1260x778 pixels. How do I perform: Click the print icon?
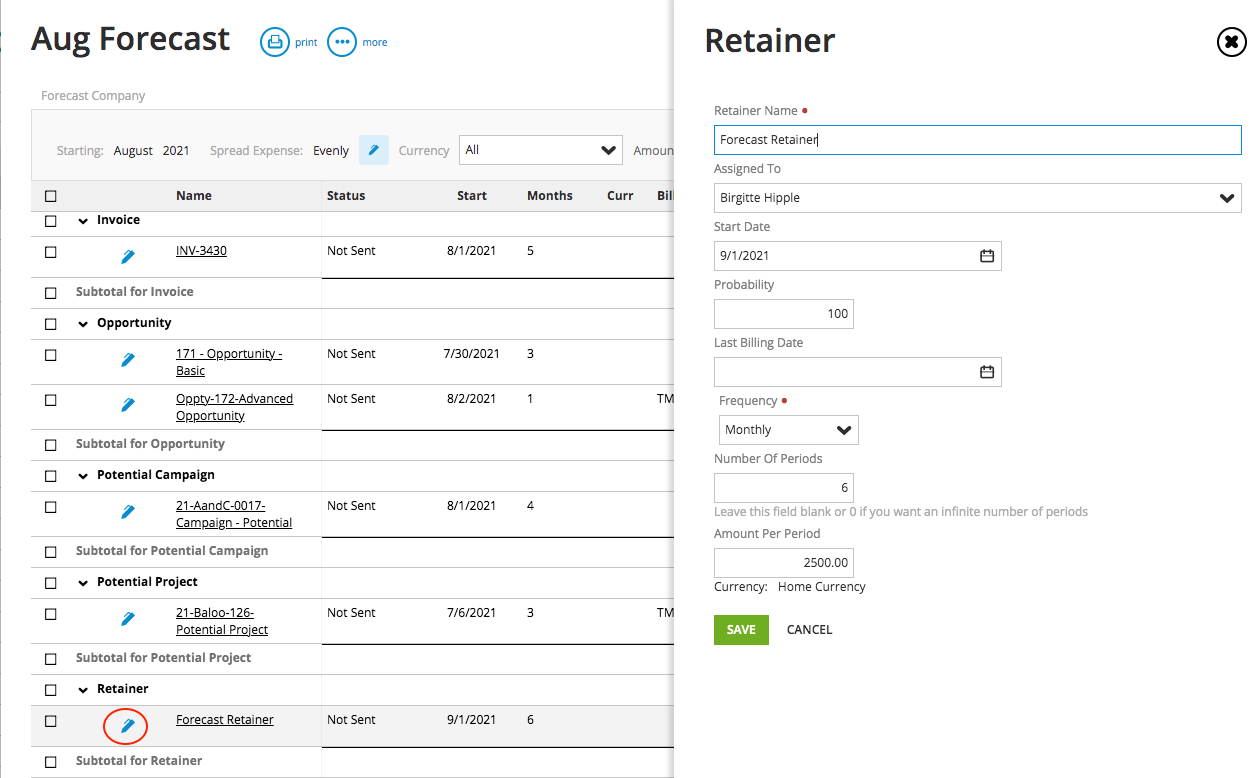point(274,42)
